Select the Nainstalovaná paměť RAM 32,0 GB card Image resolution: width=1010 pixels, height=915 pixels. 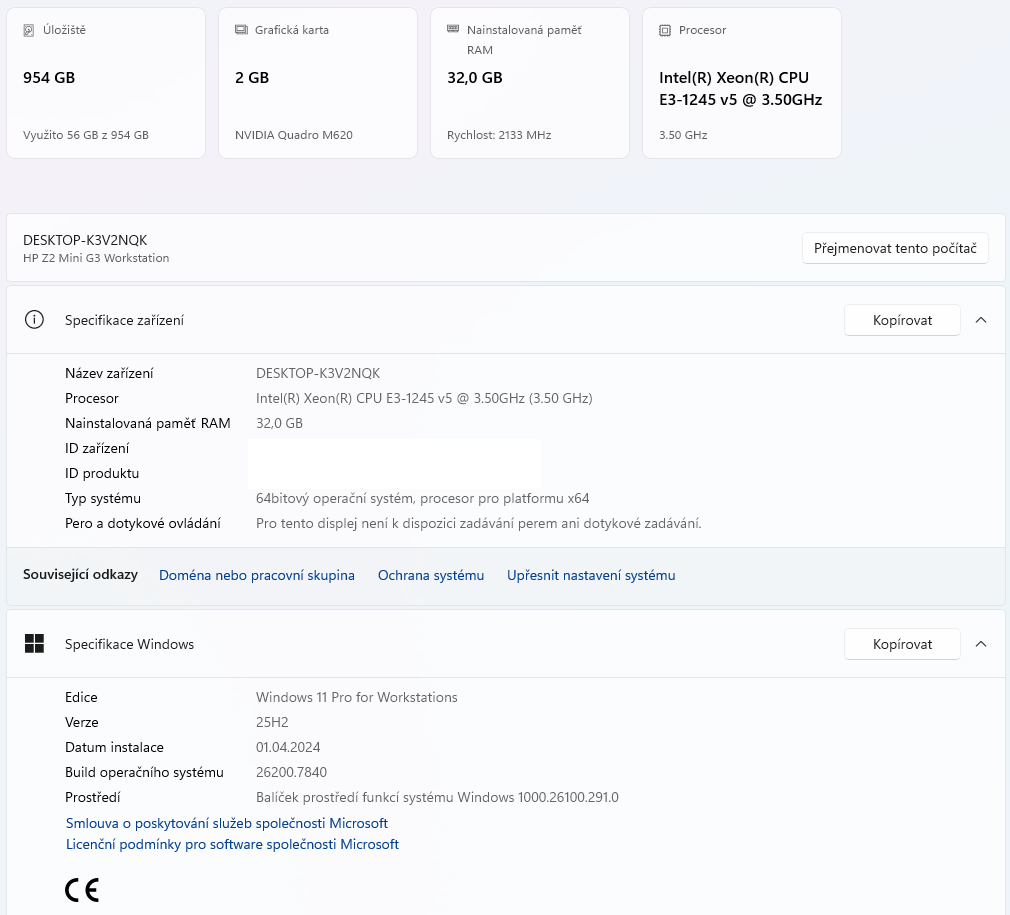(529, 83)
